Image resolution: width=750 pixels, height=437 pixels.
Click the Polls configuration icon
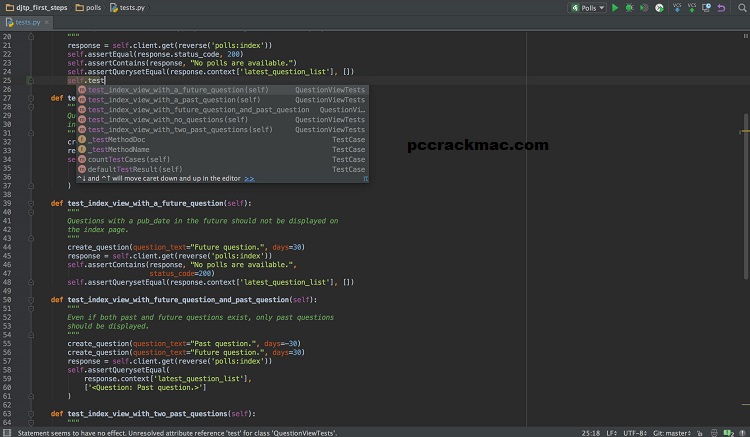click(575, 8)
